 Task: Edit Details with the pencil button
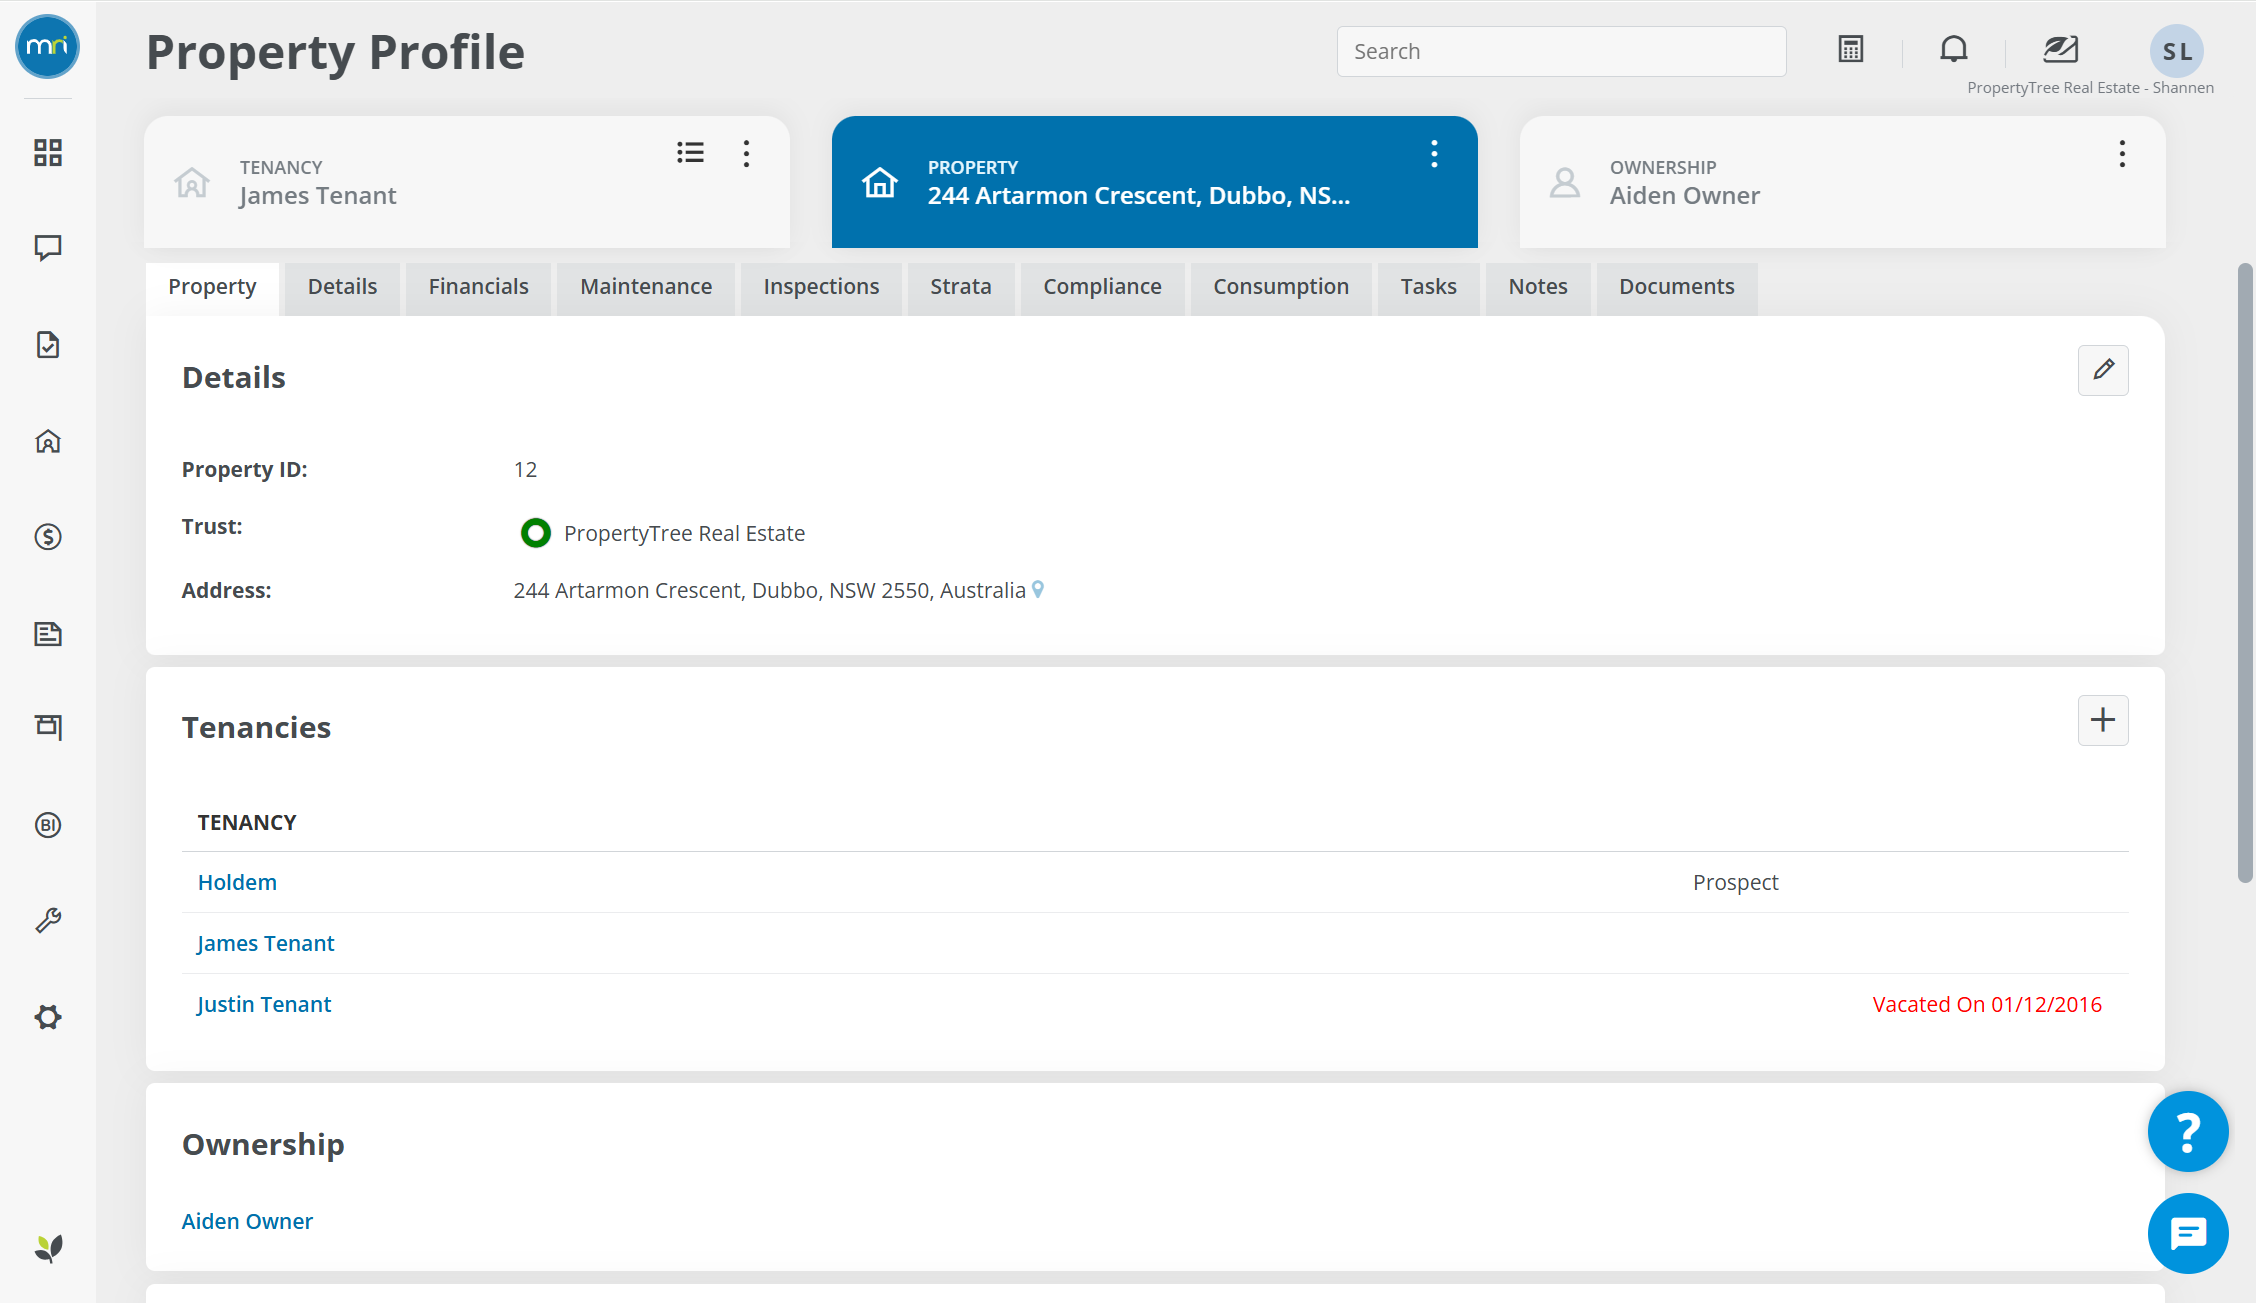tap(2103, 370)
